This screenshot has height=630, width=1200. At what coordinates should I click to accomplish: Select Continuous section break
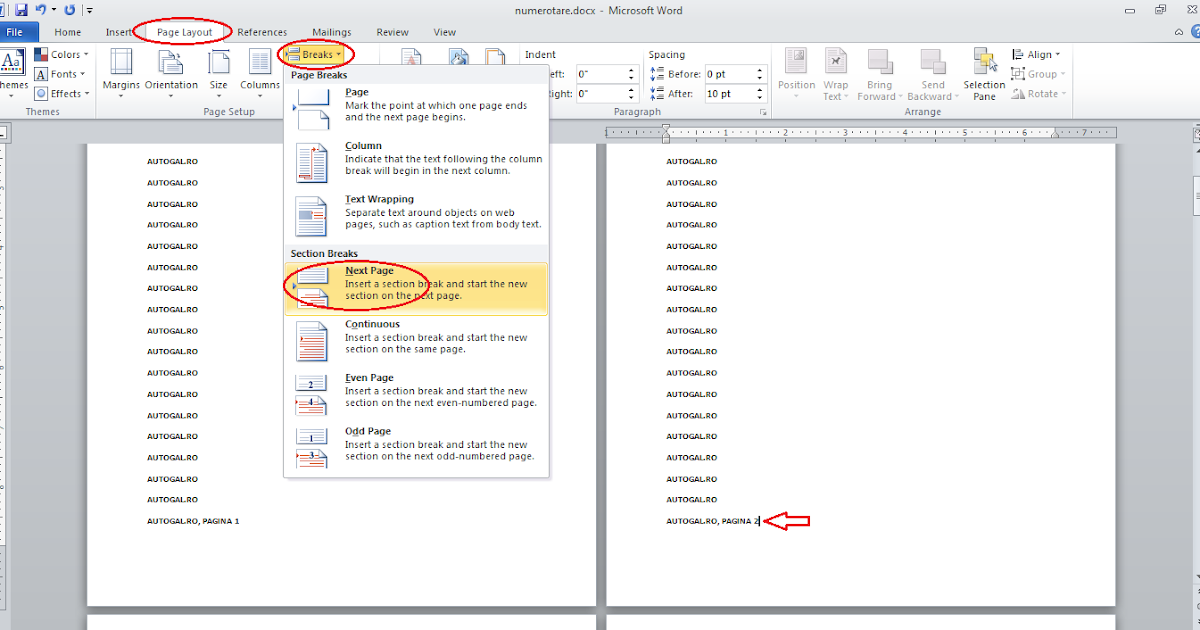416,340
